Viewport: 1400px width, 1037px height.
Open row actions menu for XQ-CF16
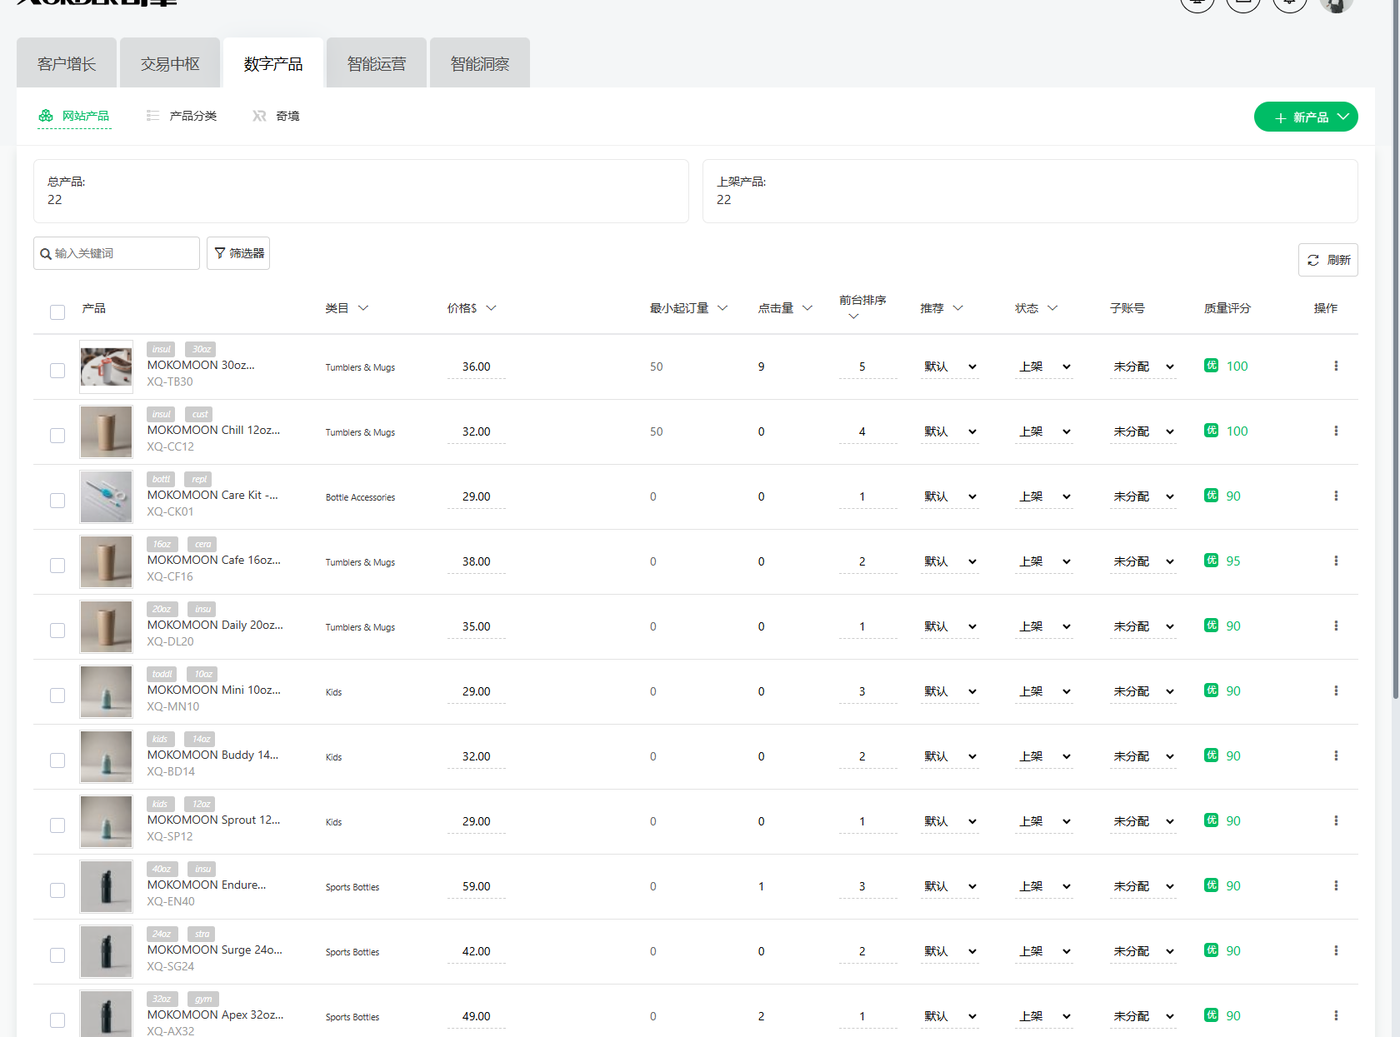[1335, 561]
